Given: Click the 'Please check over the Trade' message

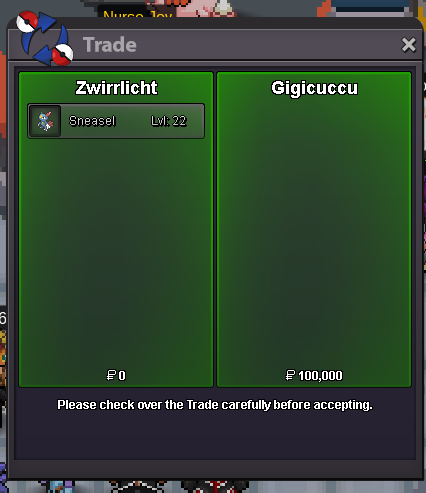Looking at the screenshot, I should click(x=215, y=405).
